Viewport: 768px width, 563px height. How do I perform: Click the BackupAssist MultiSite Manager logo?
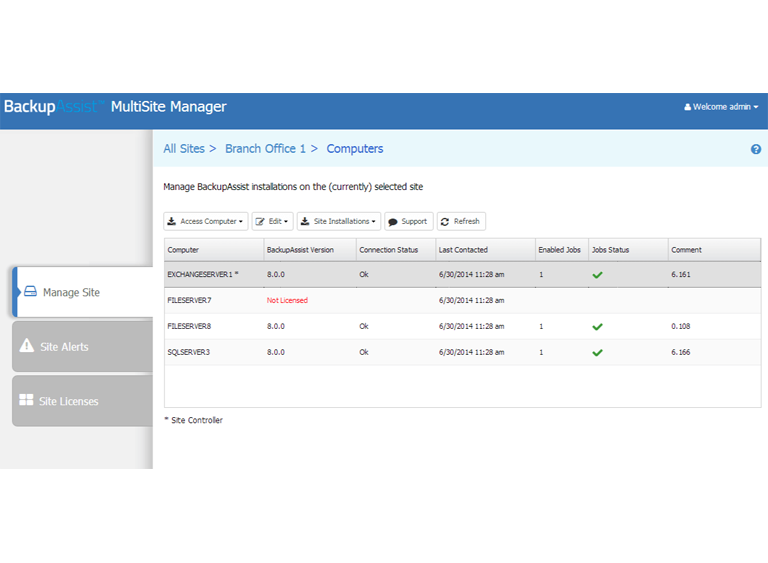click(115, 107)
